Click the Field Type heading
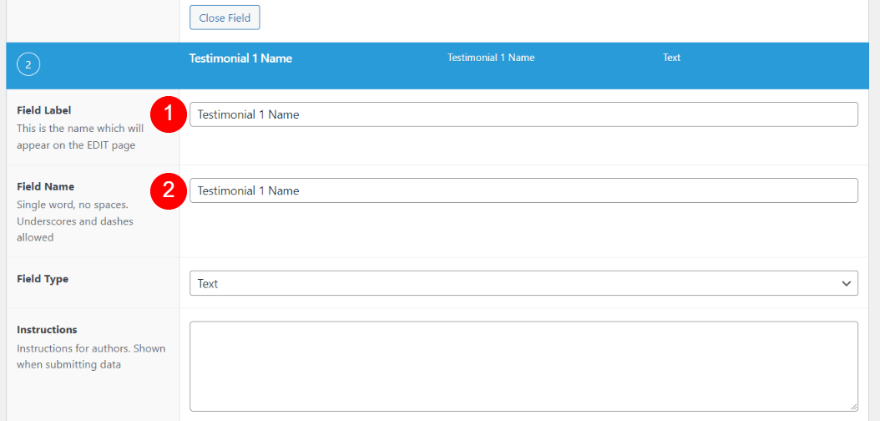Screen dimensions: 880x421 tap(43, 278)
